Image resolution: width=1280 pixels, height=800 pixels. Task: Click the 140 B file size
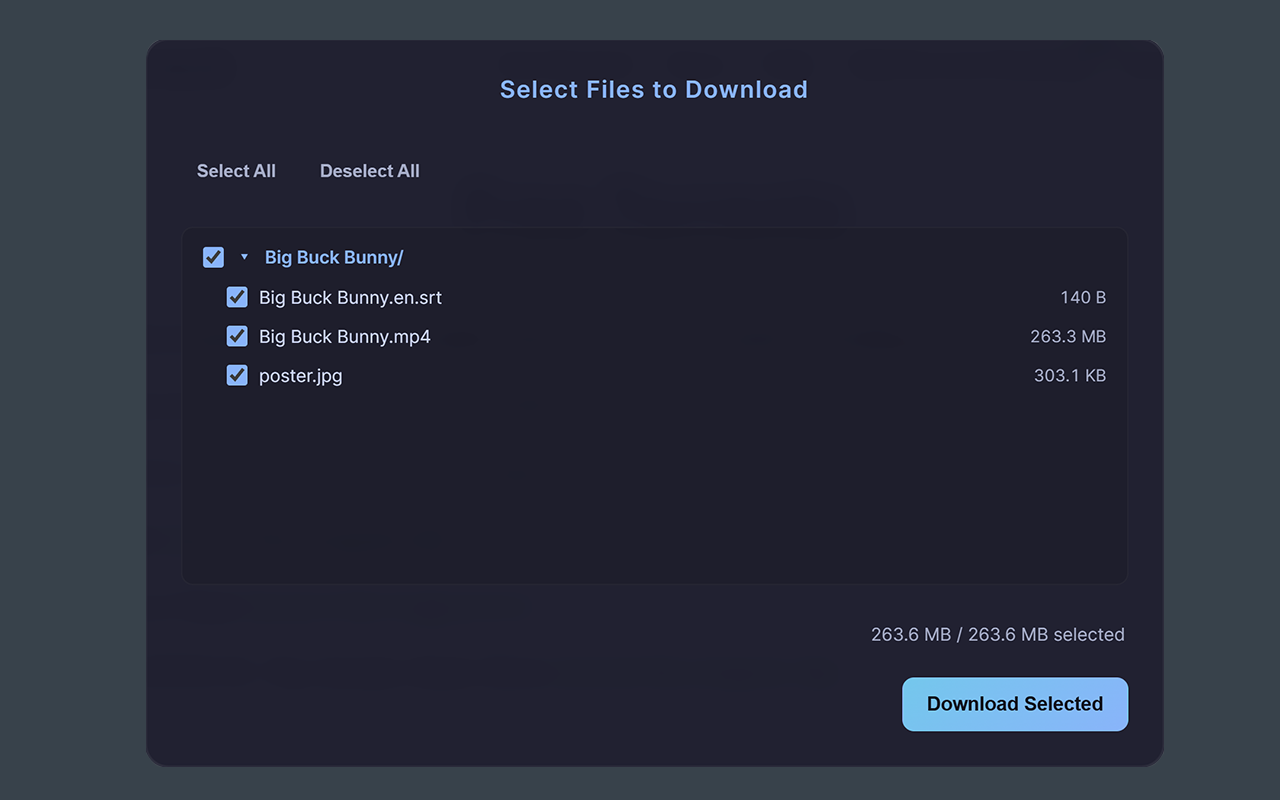(x=1083, y=297)
